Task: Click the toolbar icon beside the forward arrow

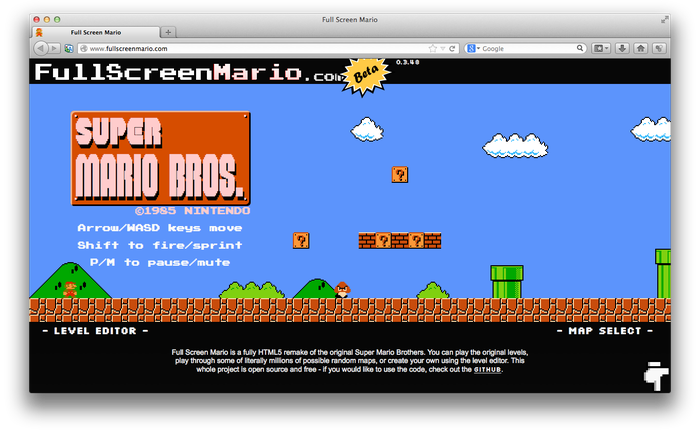Action: click(69, 49)
